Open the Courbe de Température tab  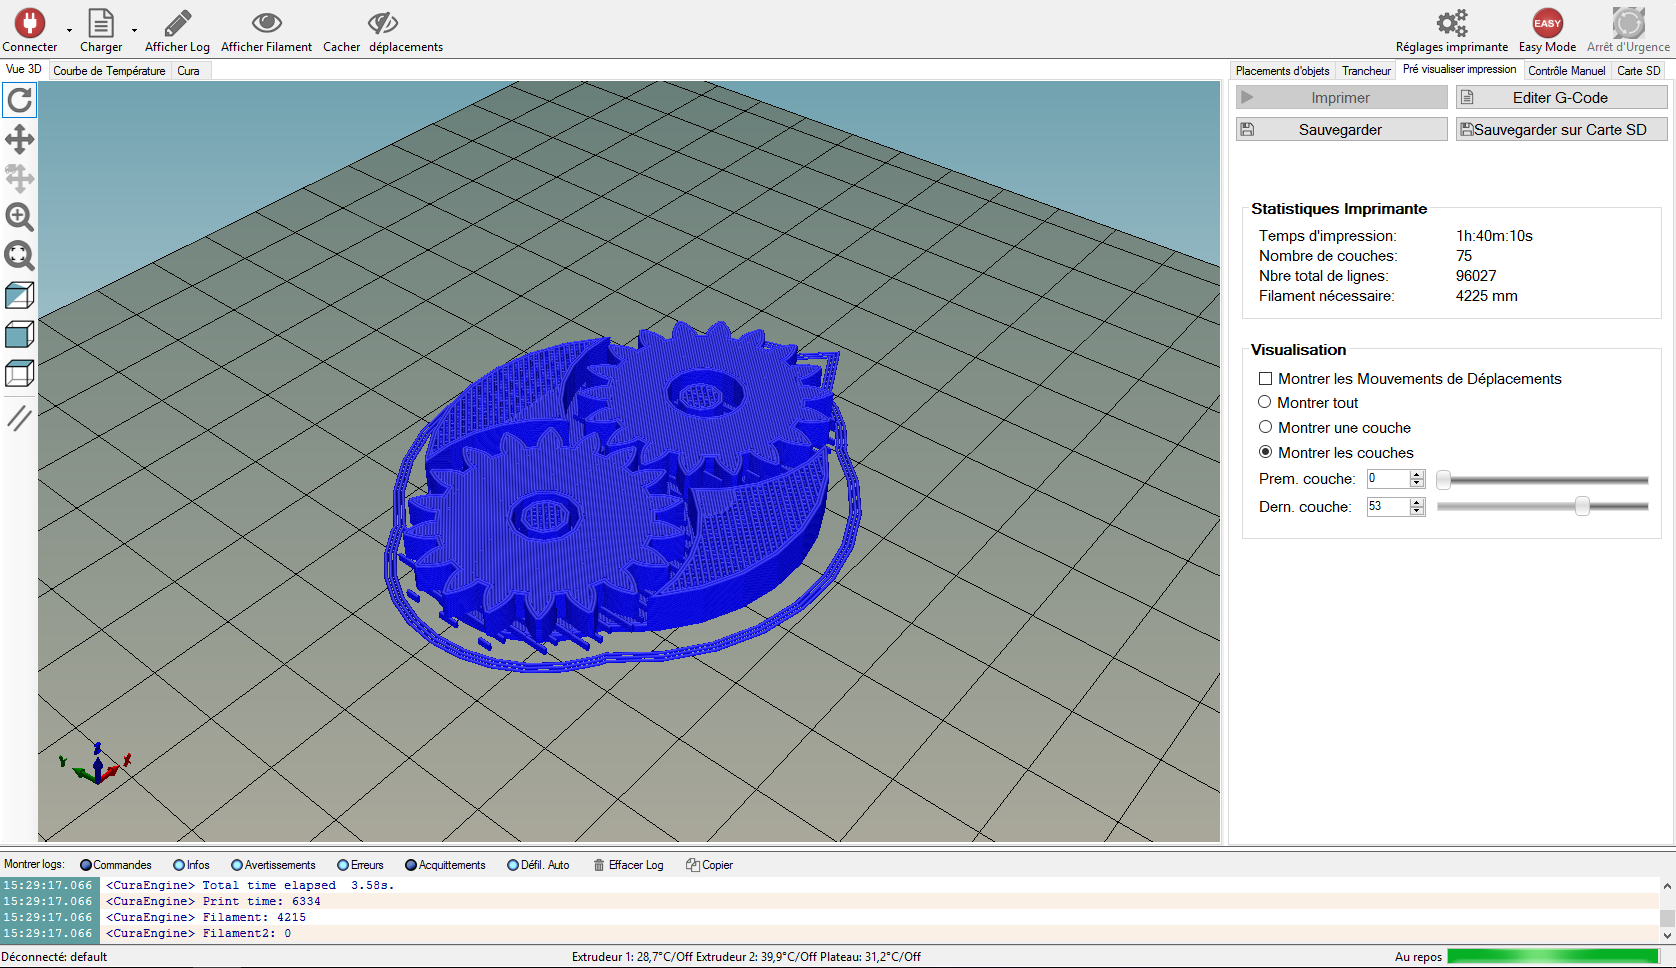(109, 71)
